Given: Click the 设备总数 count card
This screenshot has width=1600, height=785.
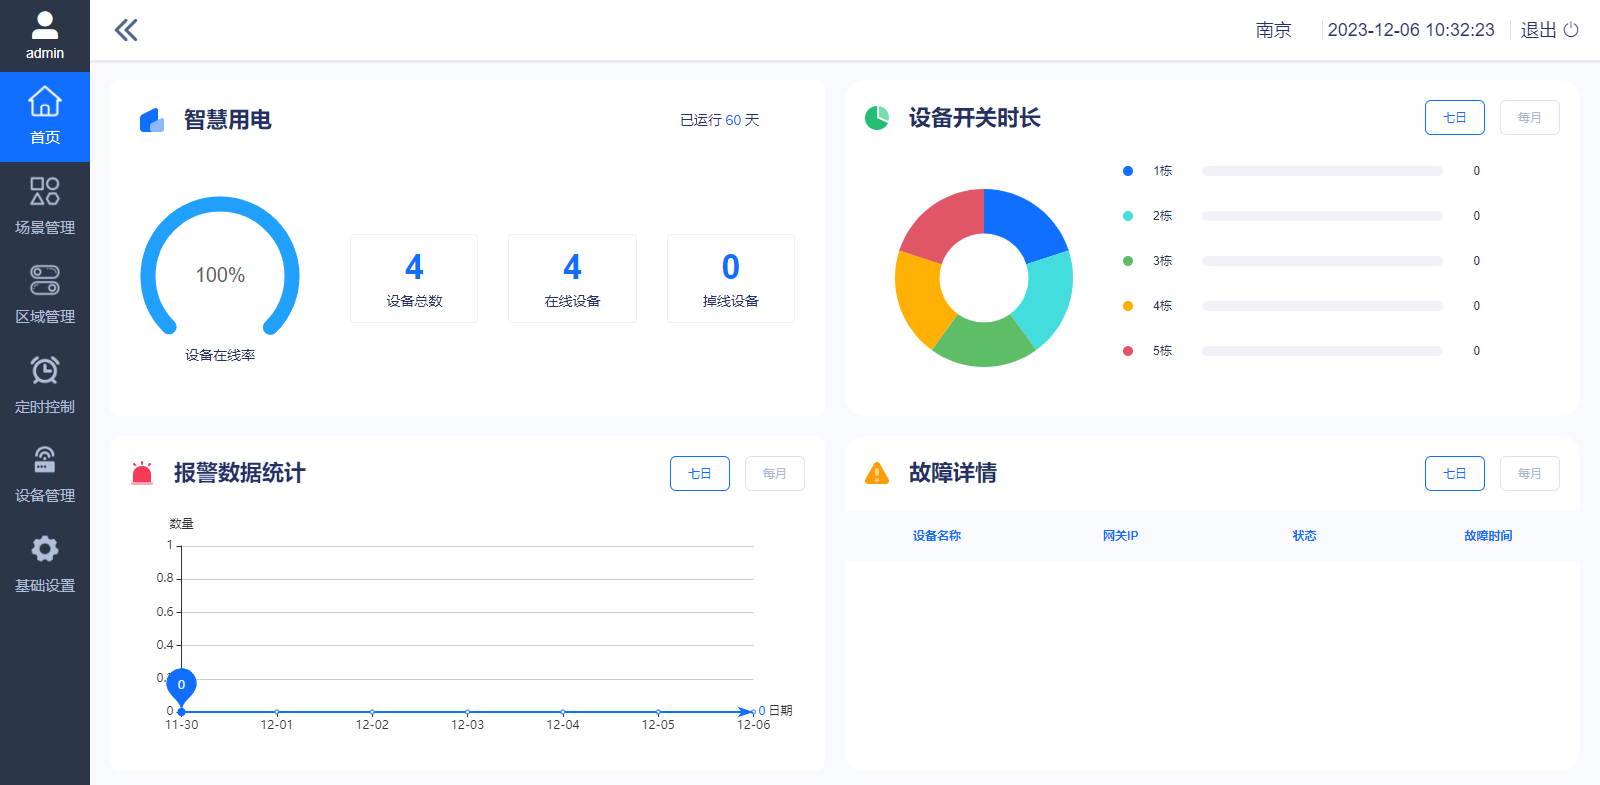Looking at the screenshot, I should tap(414, 279).
